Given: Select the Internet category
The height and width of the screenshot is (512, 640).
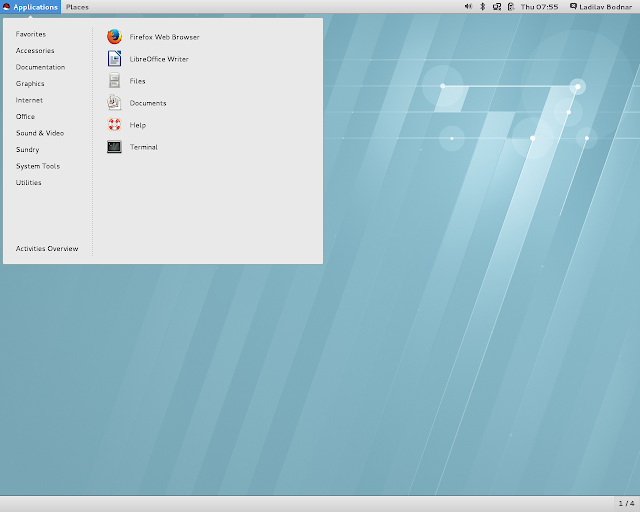Looking at the screenshot, I should point(29,100).
